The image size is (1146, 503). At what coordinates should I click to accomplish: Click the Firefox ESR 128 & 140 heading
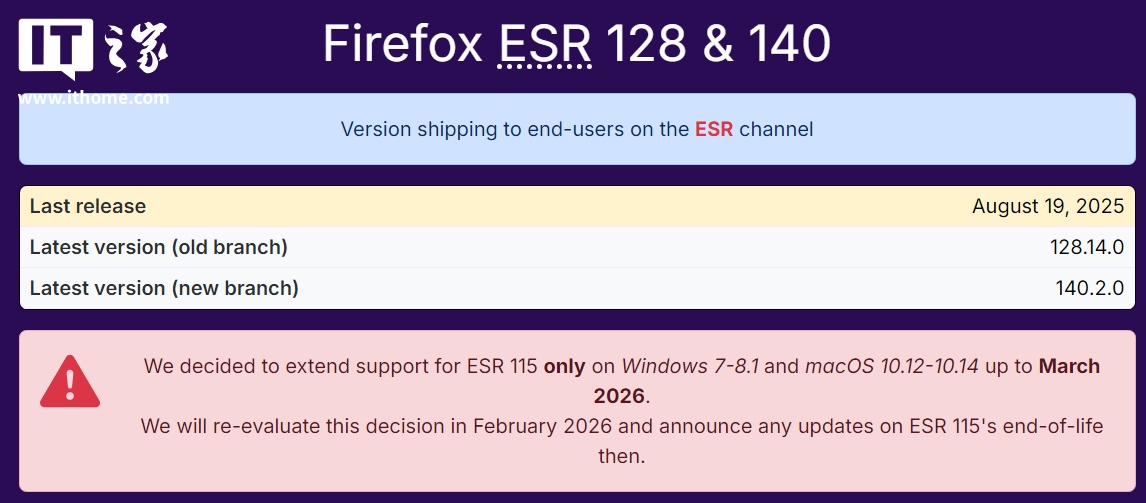click(577, 44)
